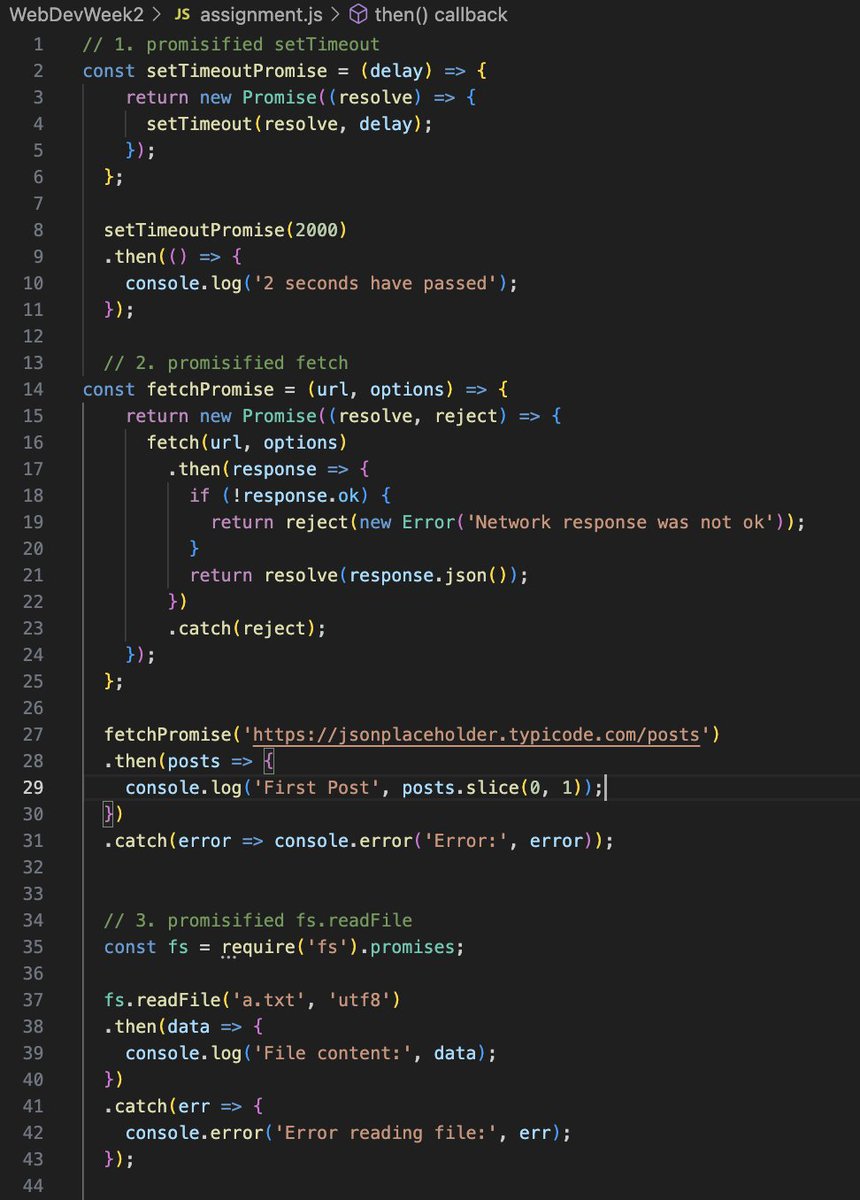
Task: Click the cube symbol icon before then() callback
Action: [x=357, y=15]
